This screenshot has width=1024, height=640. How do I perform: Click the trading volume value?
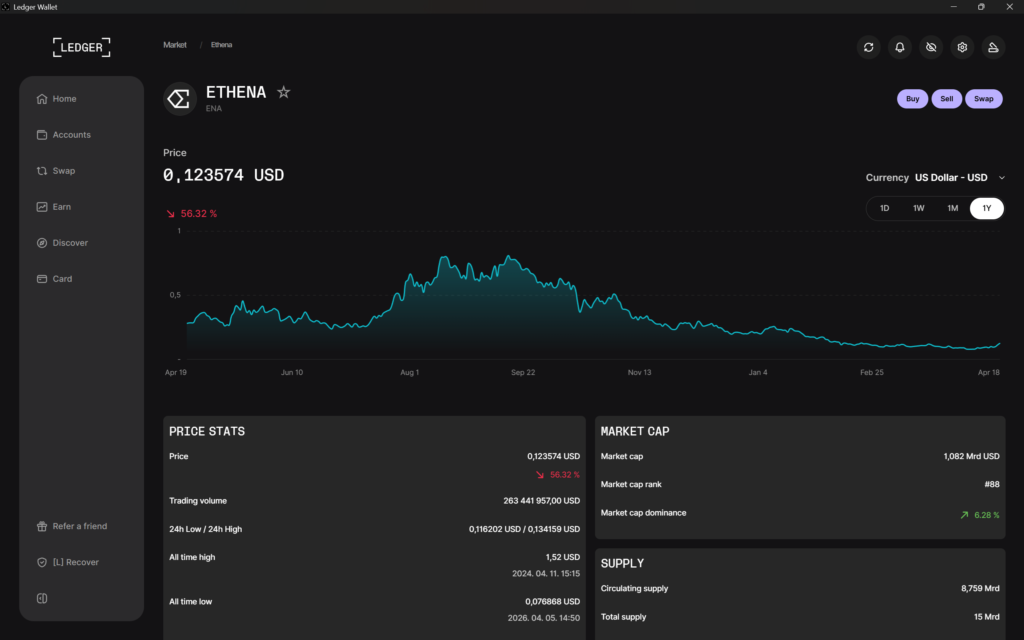(x=541, y=501)
